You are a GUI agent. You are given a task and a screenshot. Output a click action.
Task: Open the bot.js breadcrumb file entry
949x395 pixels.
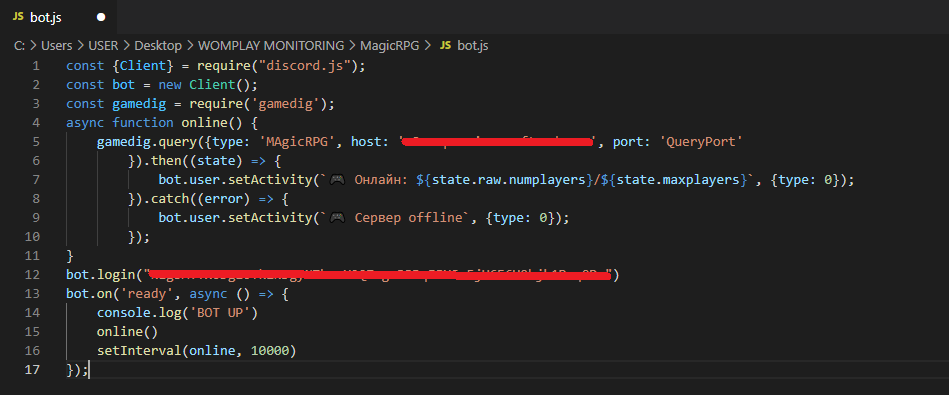(473, 45)
